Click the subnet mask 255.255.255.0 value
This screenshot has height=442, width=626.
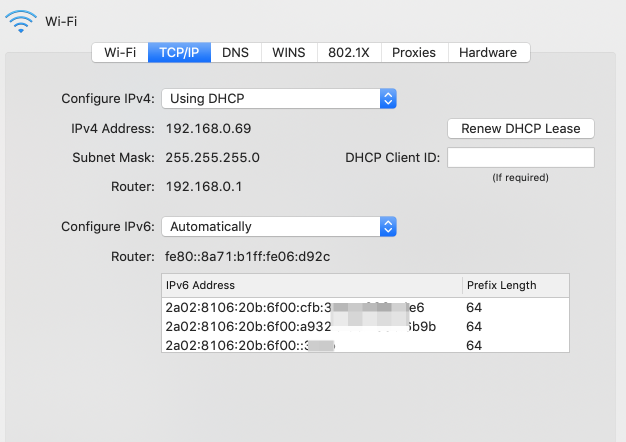point(212,158)
